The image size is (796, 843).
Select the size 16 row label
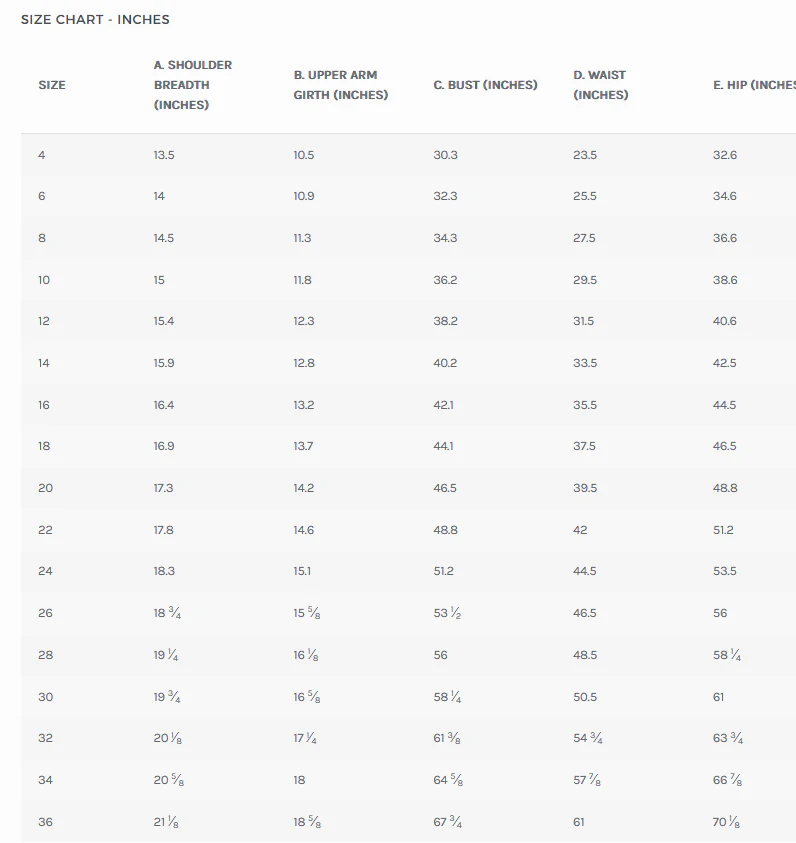coord(44,405)
